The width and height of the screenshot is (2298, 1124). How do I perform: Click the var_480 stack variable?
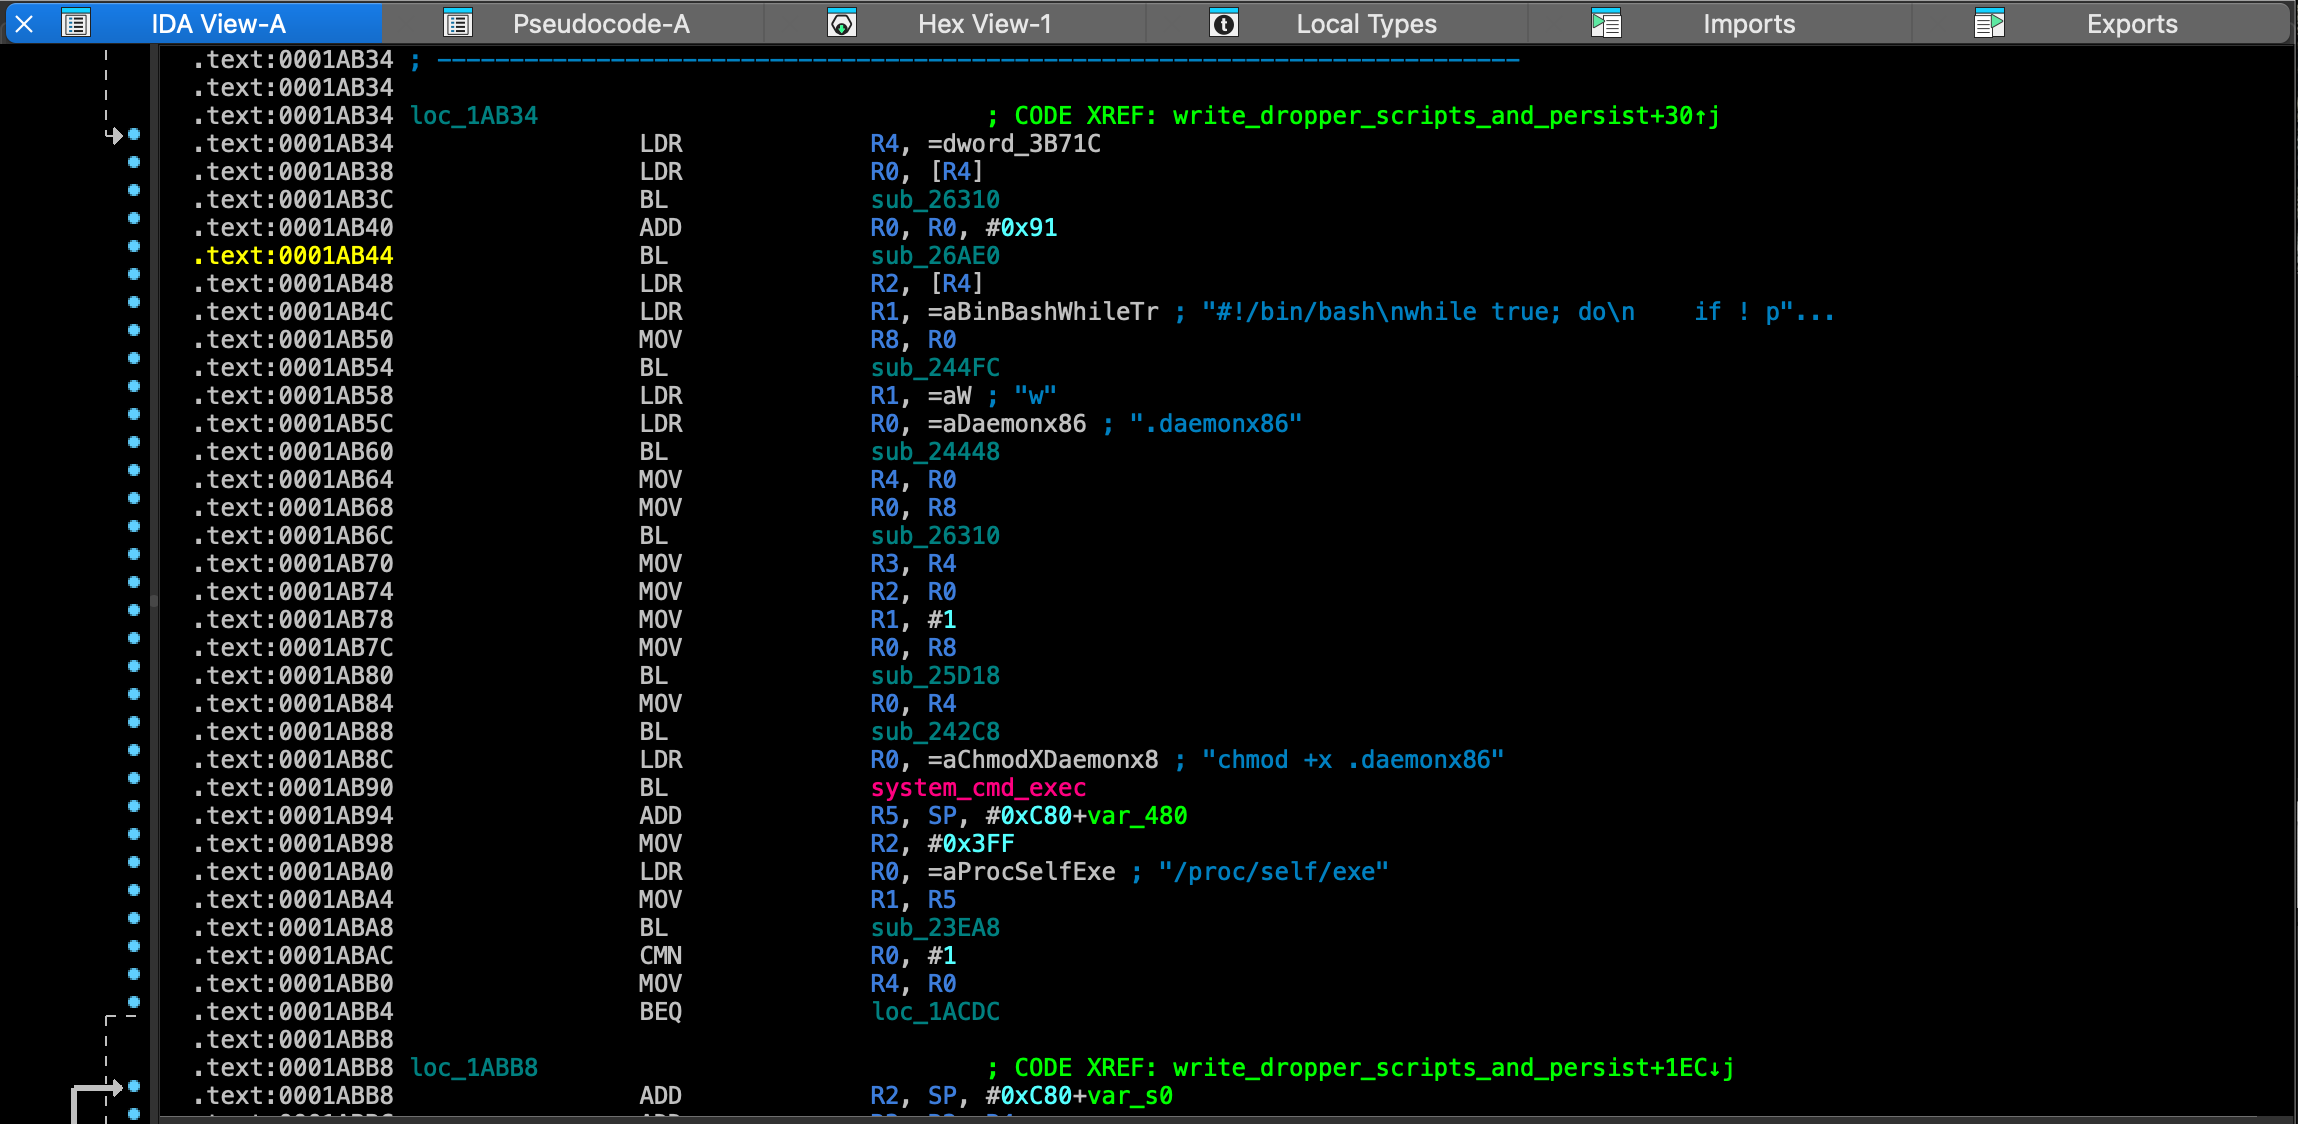(1137, 816)
